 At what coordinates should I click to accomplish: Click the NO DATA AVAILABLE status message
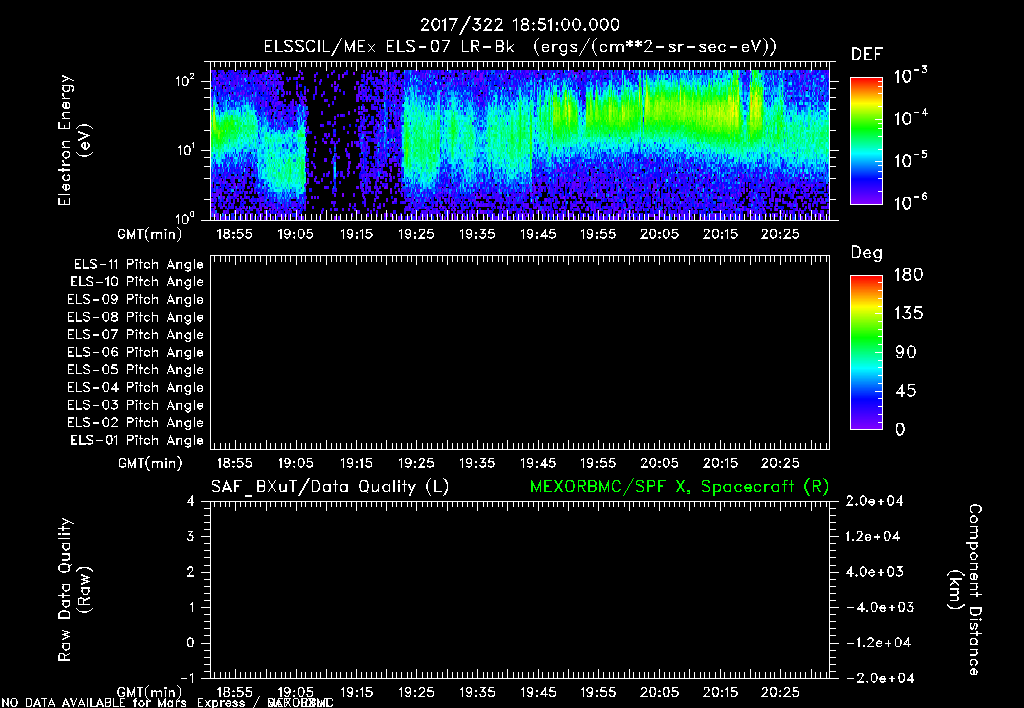[x=167, y=703]
